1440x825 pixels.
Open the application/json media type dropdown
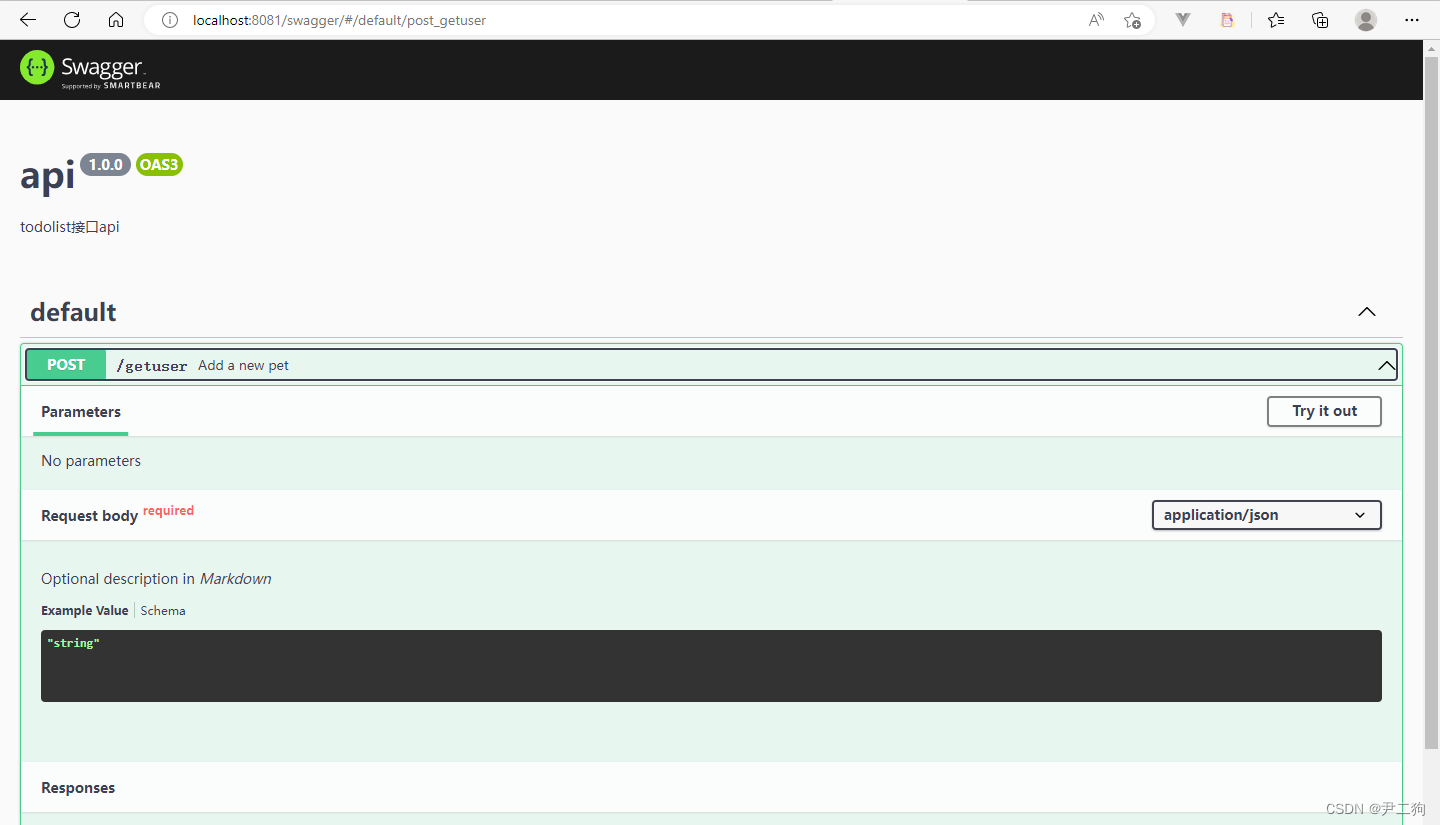1266,514
